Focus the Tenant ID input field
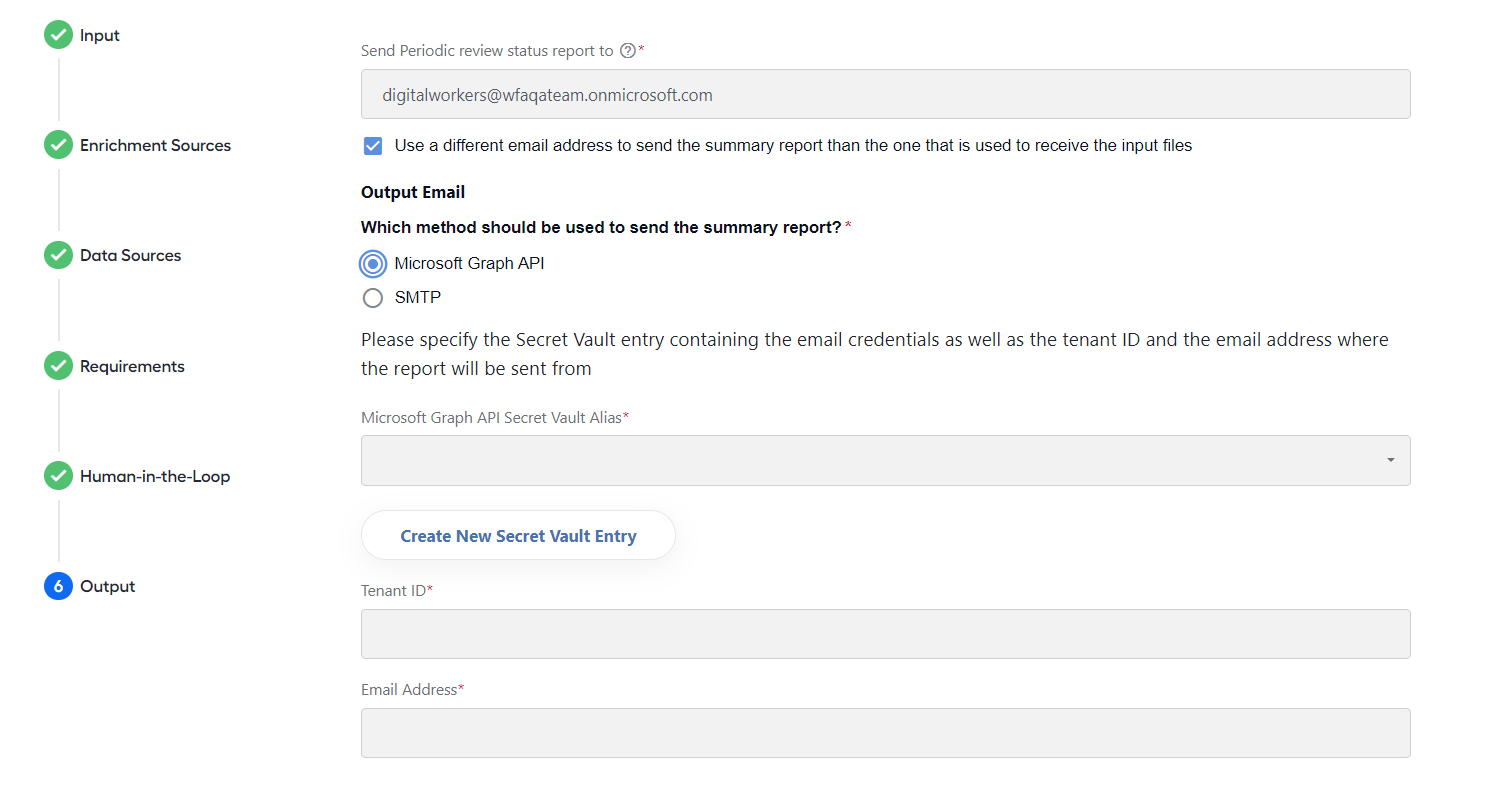 click(885, 634)
